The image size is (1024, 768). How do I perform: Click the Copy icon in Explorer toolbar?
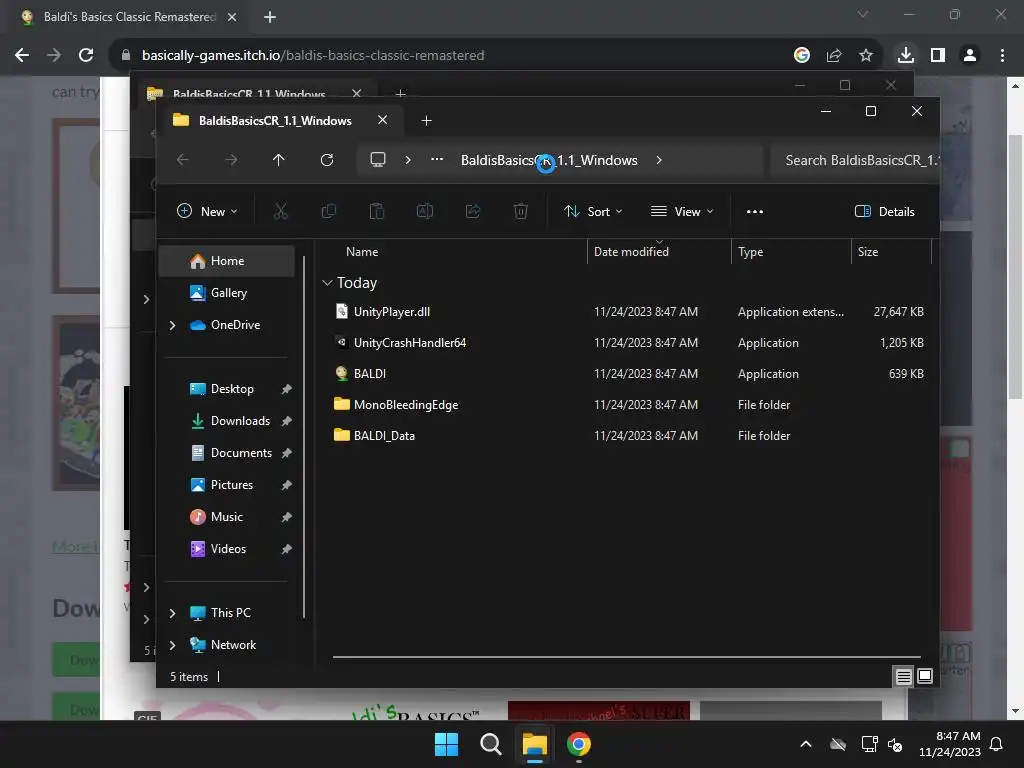tap(328, 211)
